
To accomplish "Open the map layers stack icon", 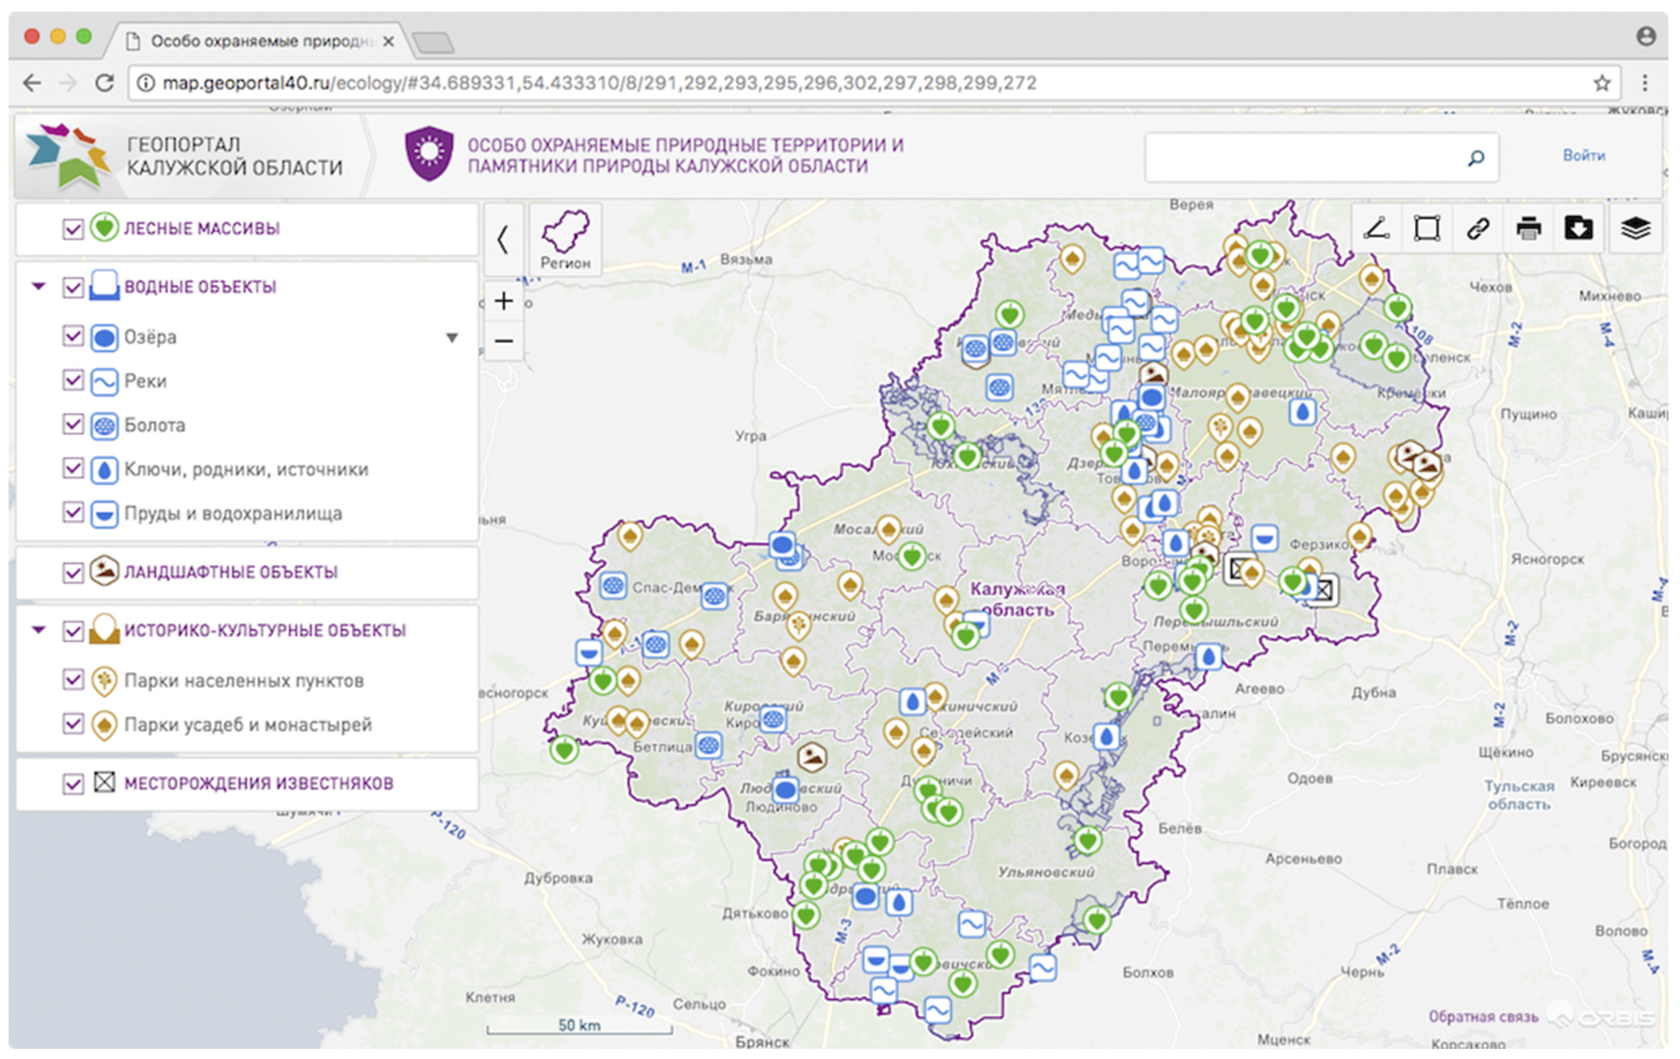I will click(1635, 228).
